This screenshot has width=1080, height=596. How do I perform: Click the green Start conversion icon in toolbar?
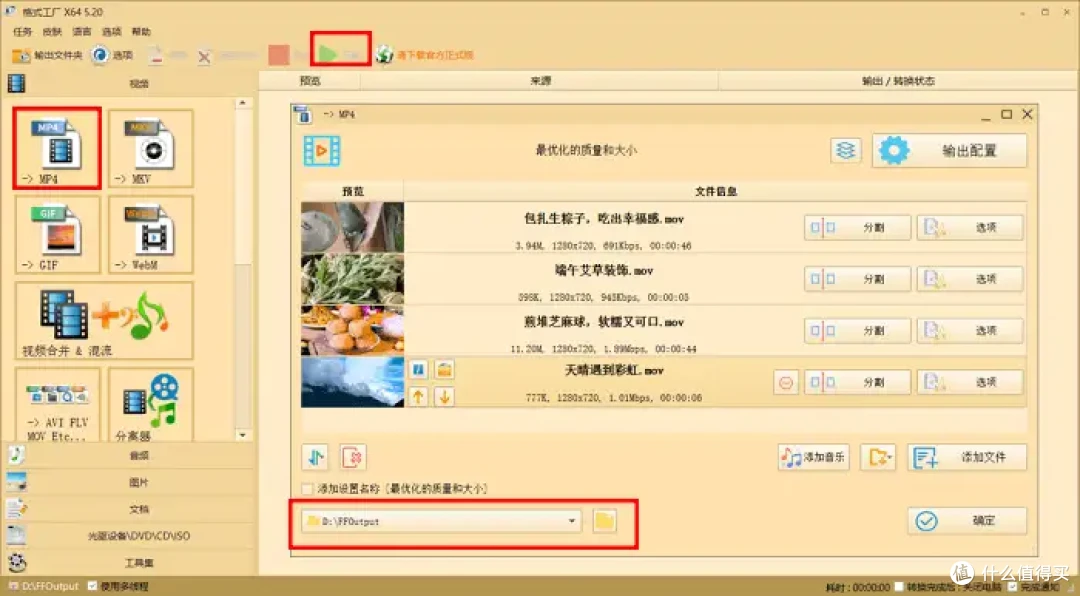(328, 54)
